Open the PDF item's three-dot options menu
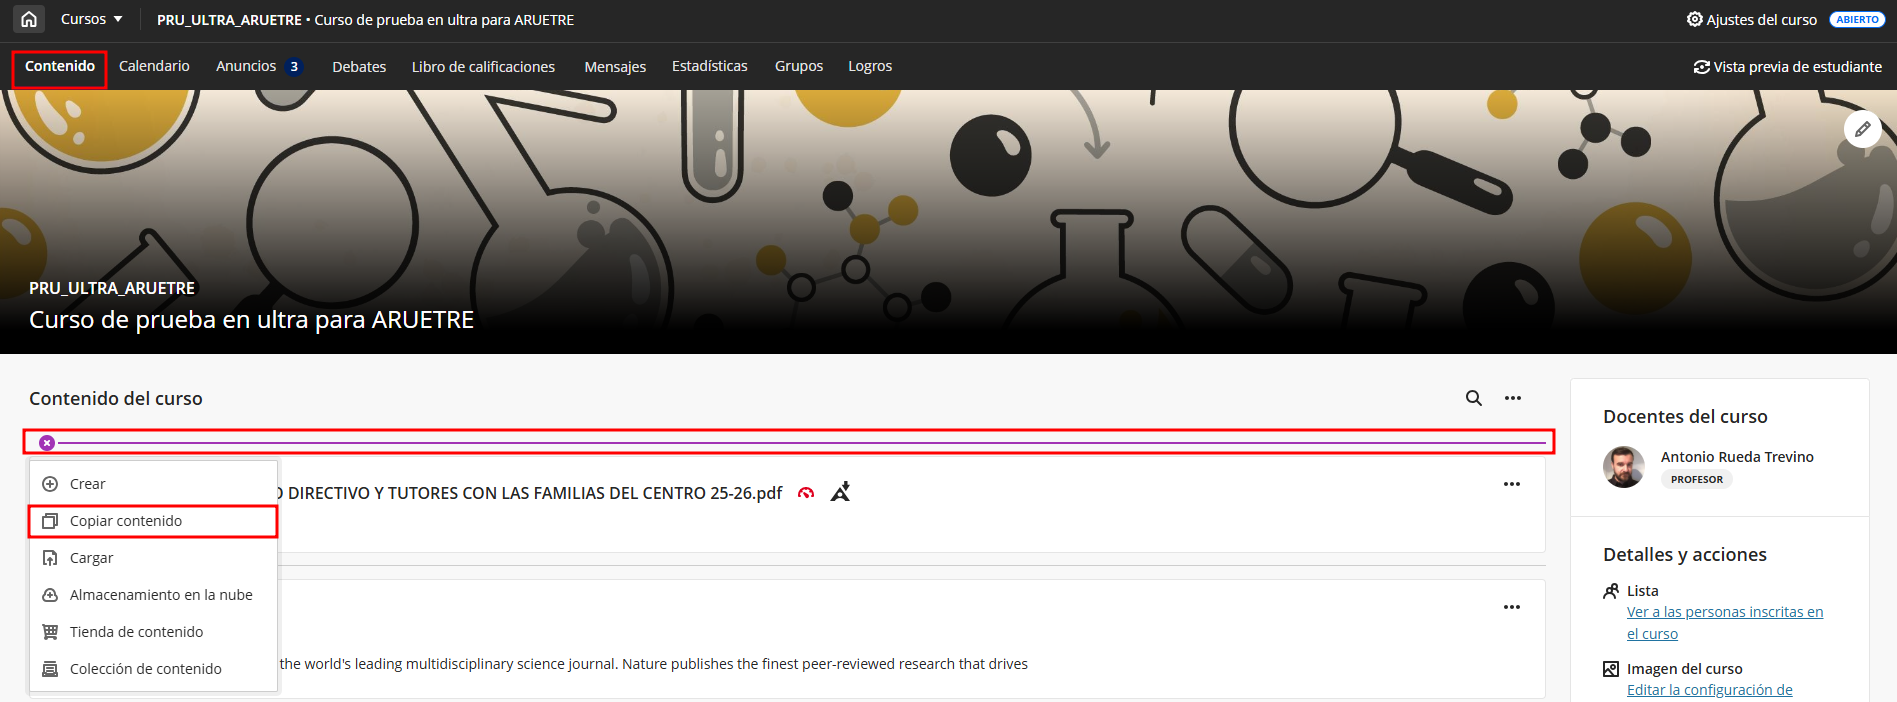This screenshot has height=702, width=1897. tap(1511, 484)
